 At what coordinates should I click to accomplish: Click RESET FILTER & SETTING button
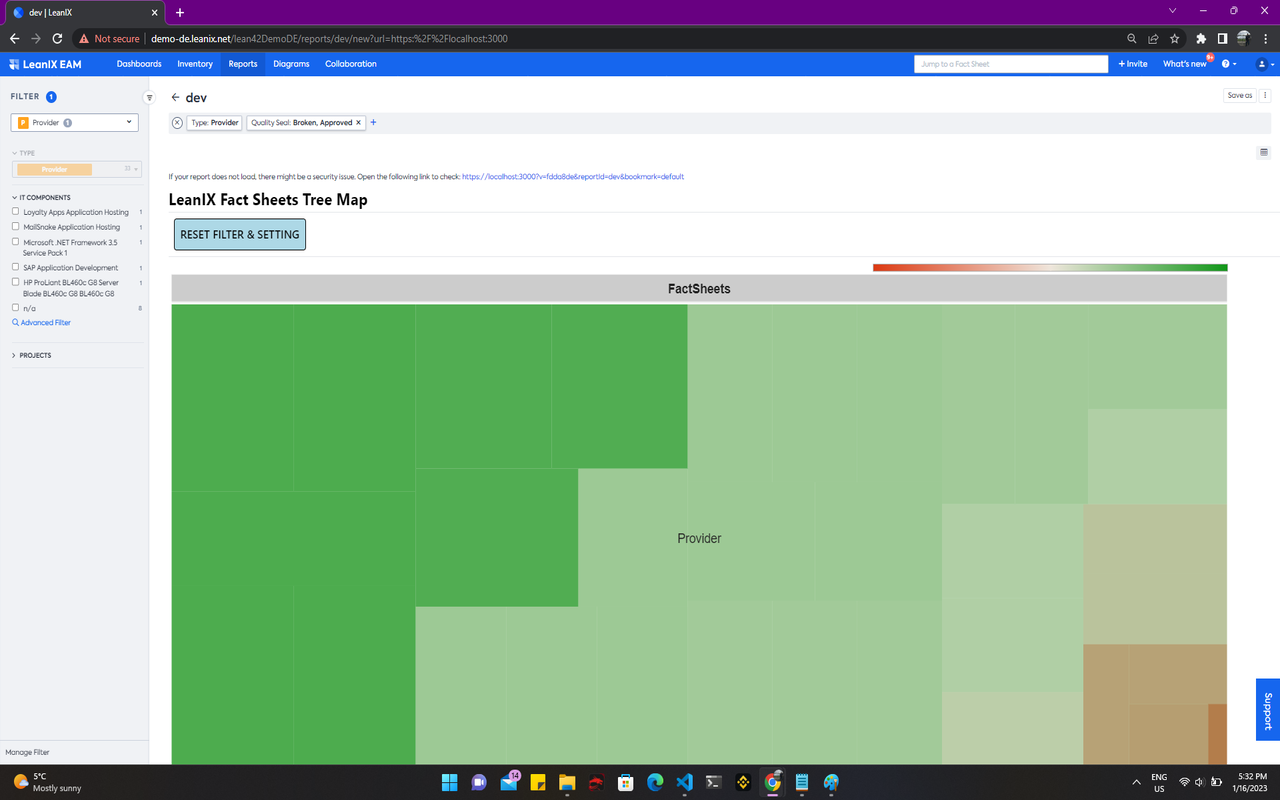point(240,234)
